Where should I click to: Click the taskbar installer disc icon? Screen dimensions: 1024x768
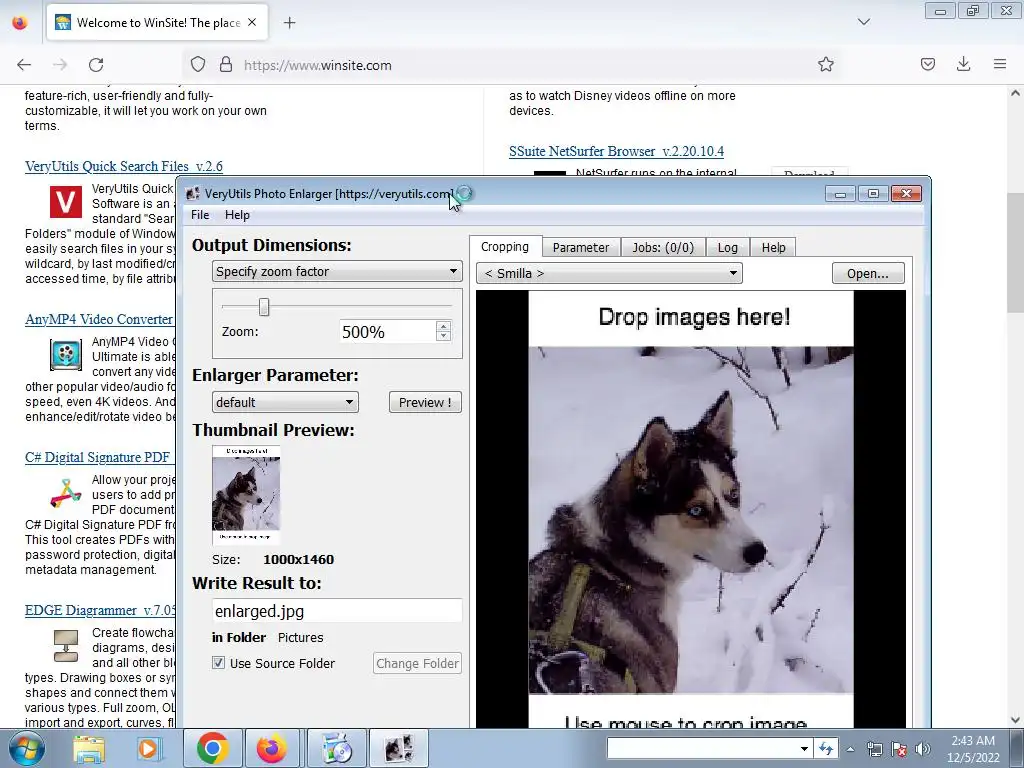(x=337, y=749)
